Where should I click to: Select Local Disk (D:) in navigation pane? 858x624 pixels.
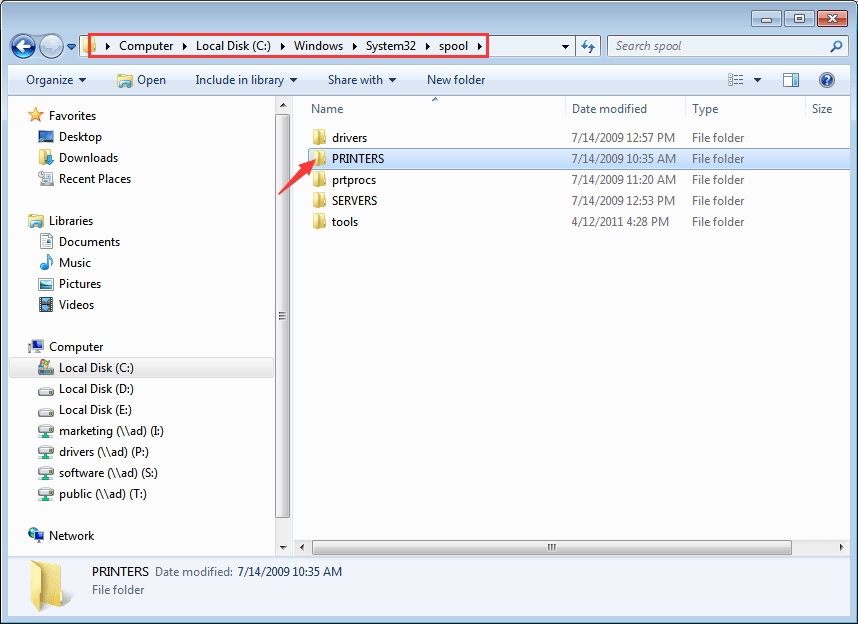point(96,389)
